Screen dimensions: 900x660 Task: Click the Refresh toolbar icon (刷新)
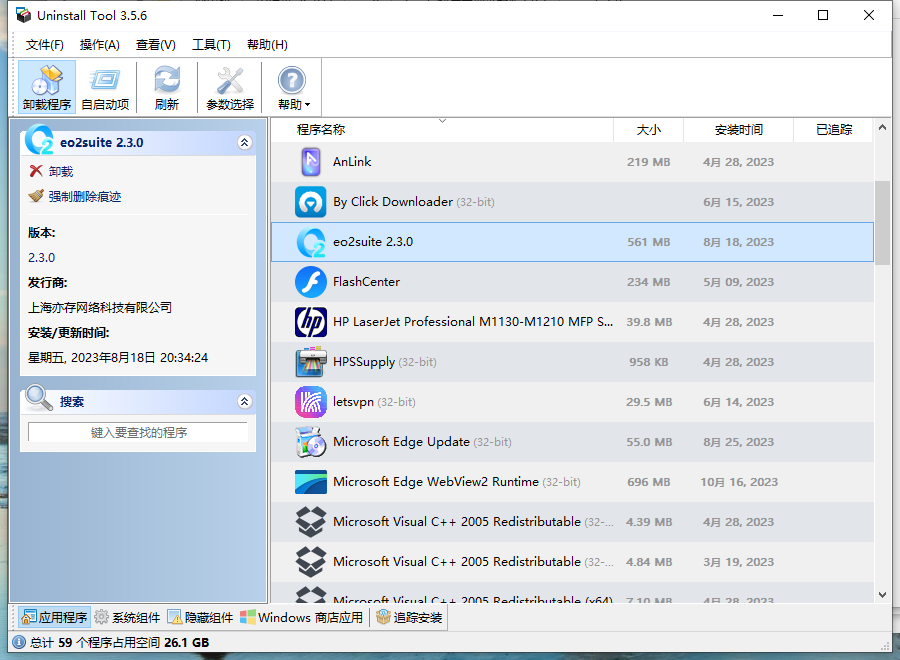click(x=167, y=87)
